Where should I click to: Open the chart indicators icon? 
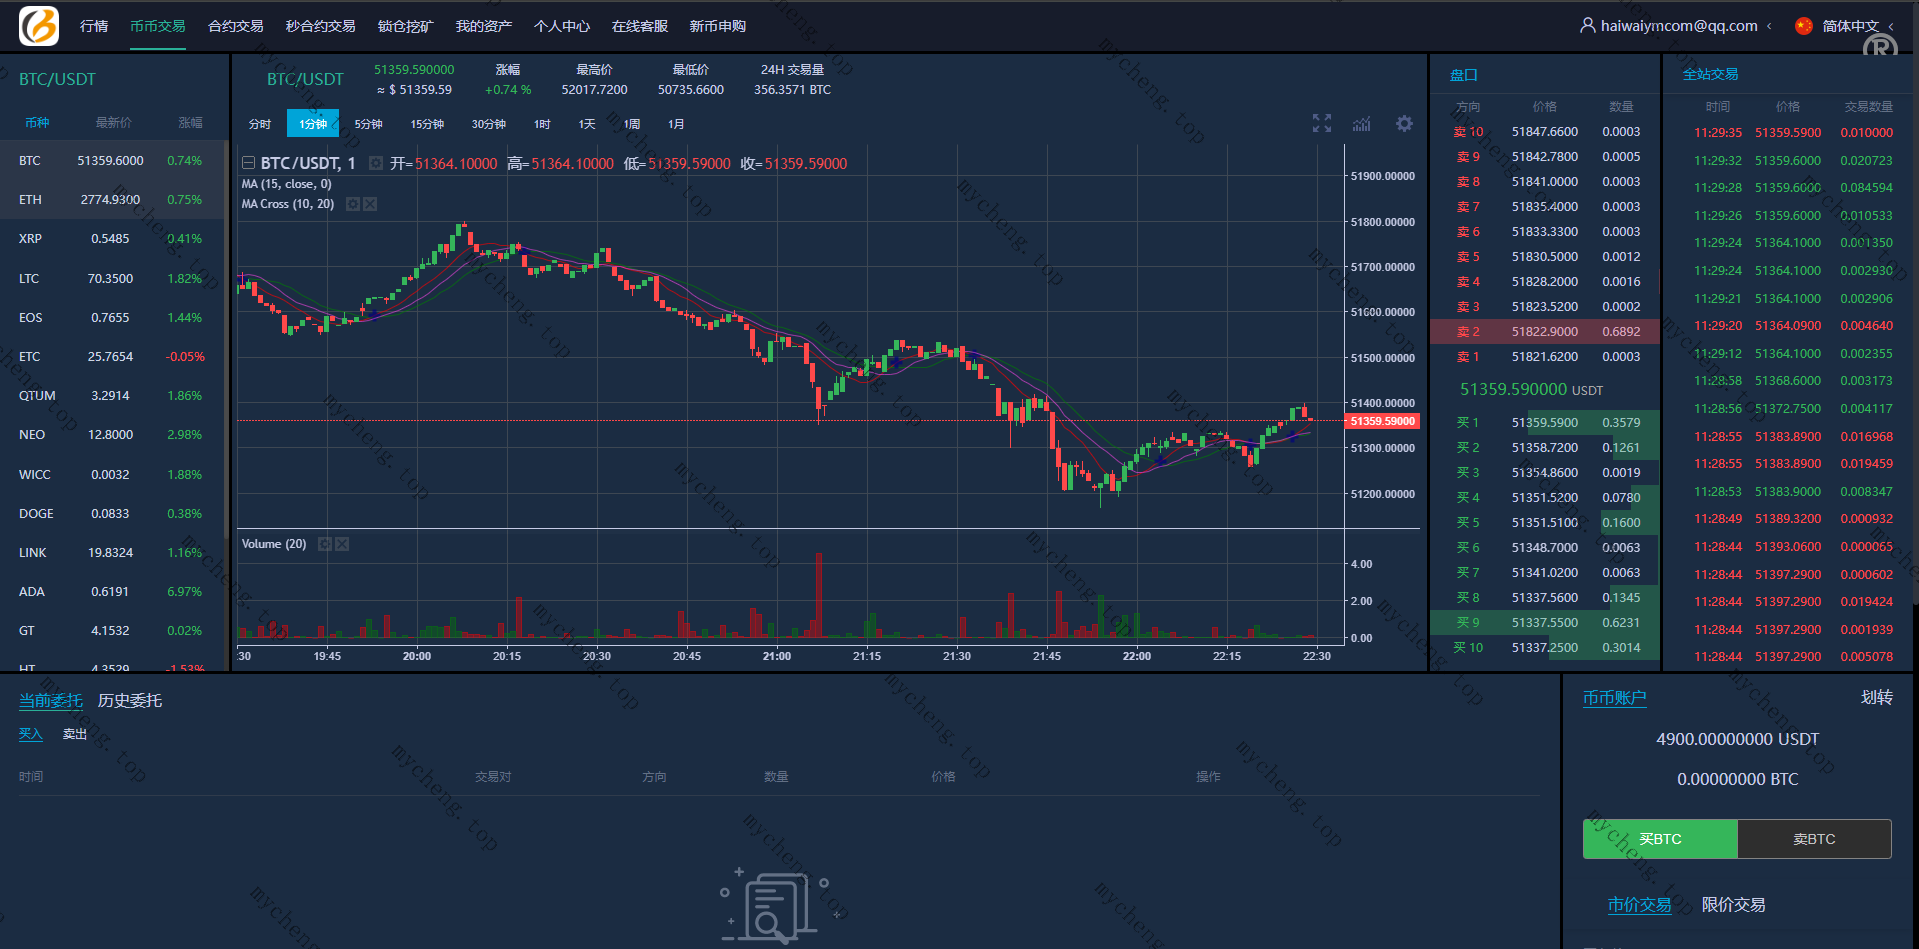click(1361, 123)
